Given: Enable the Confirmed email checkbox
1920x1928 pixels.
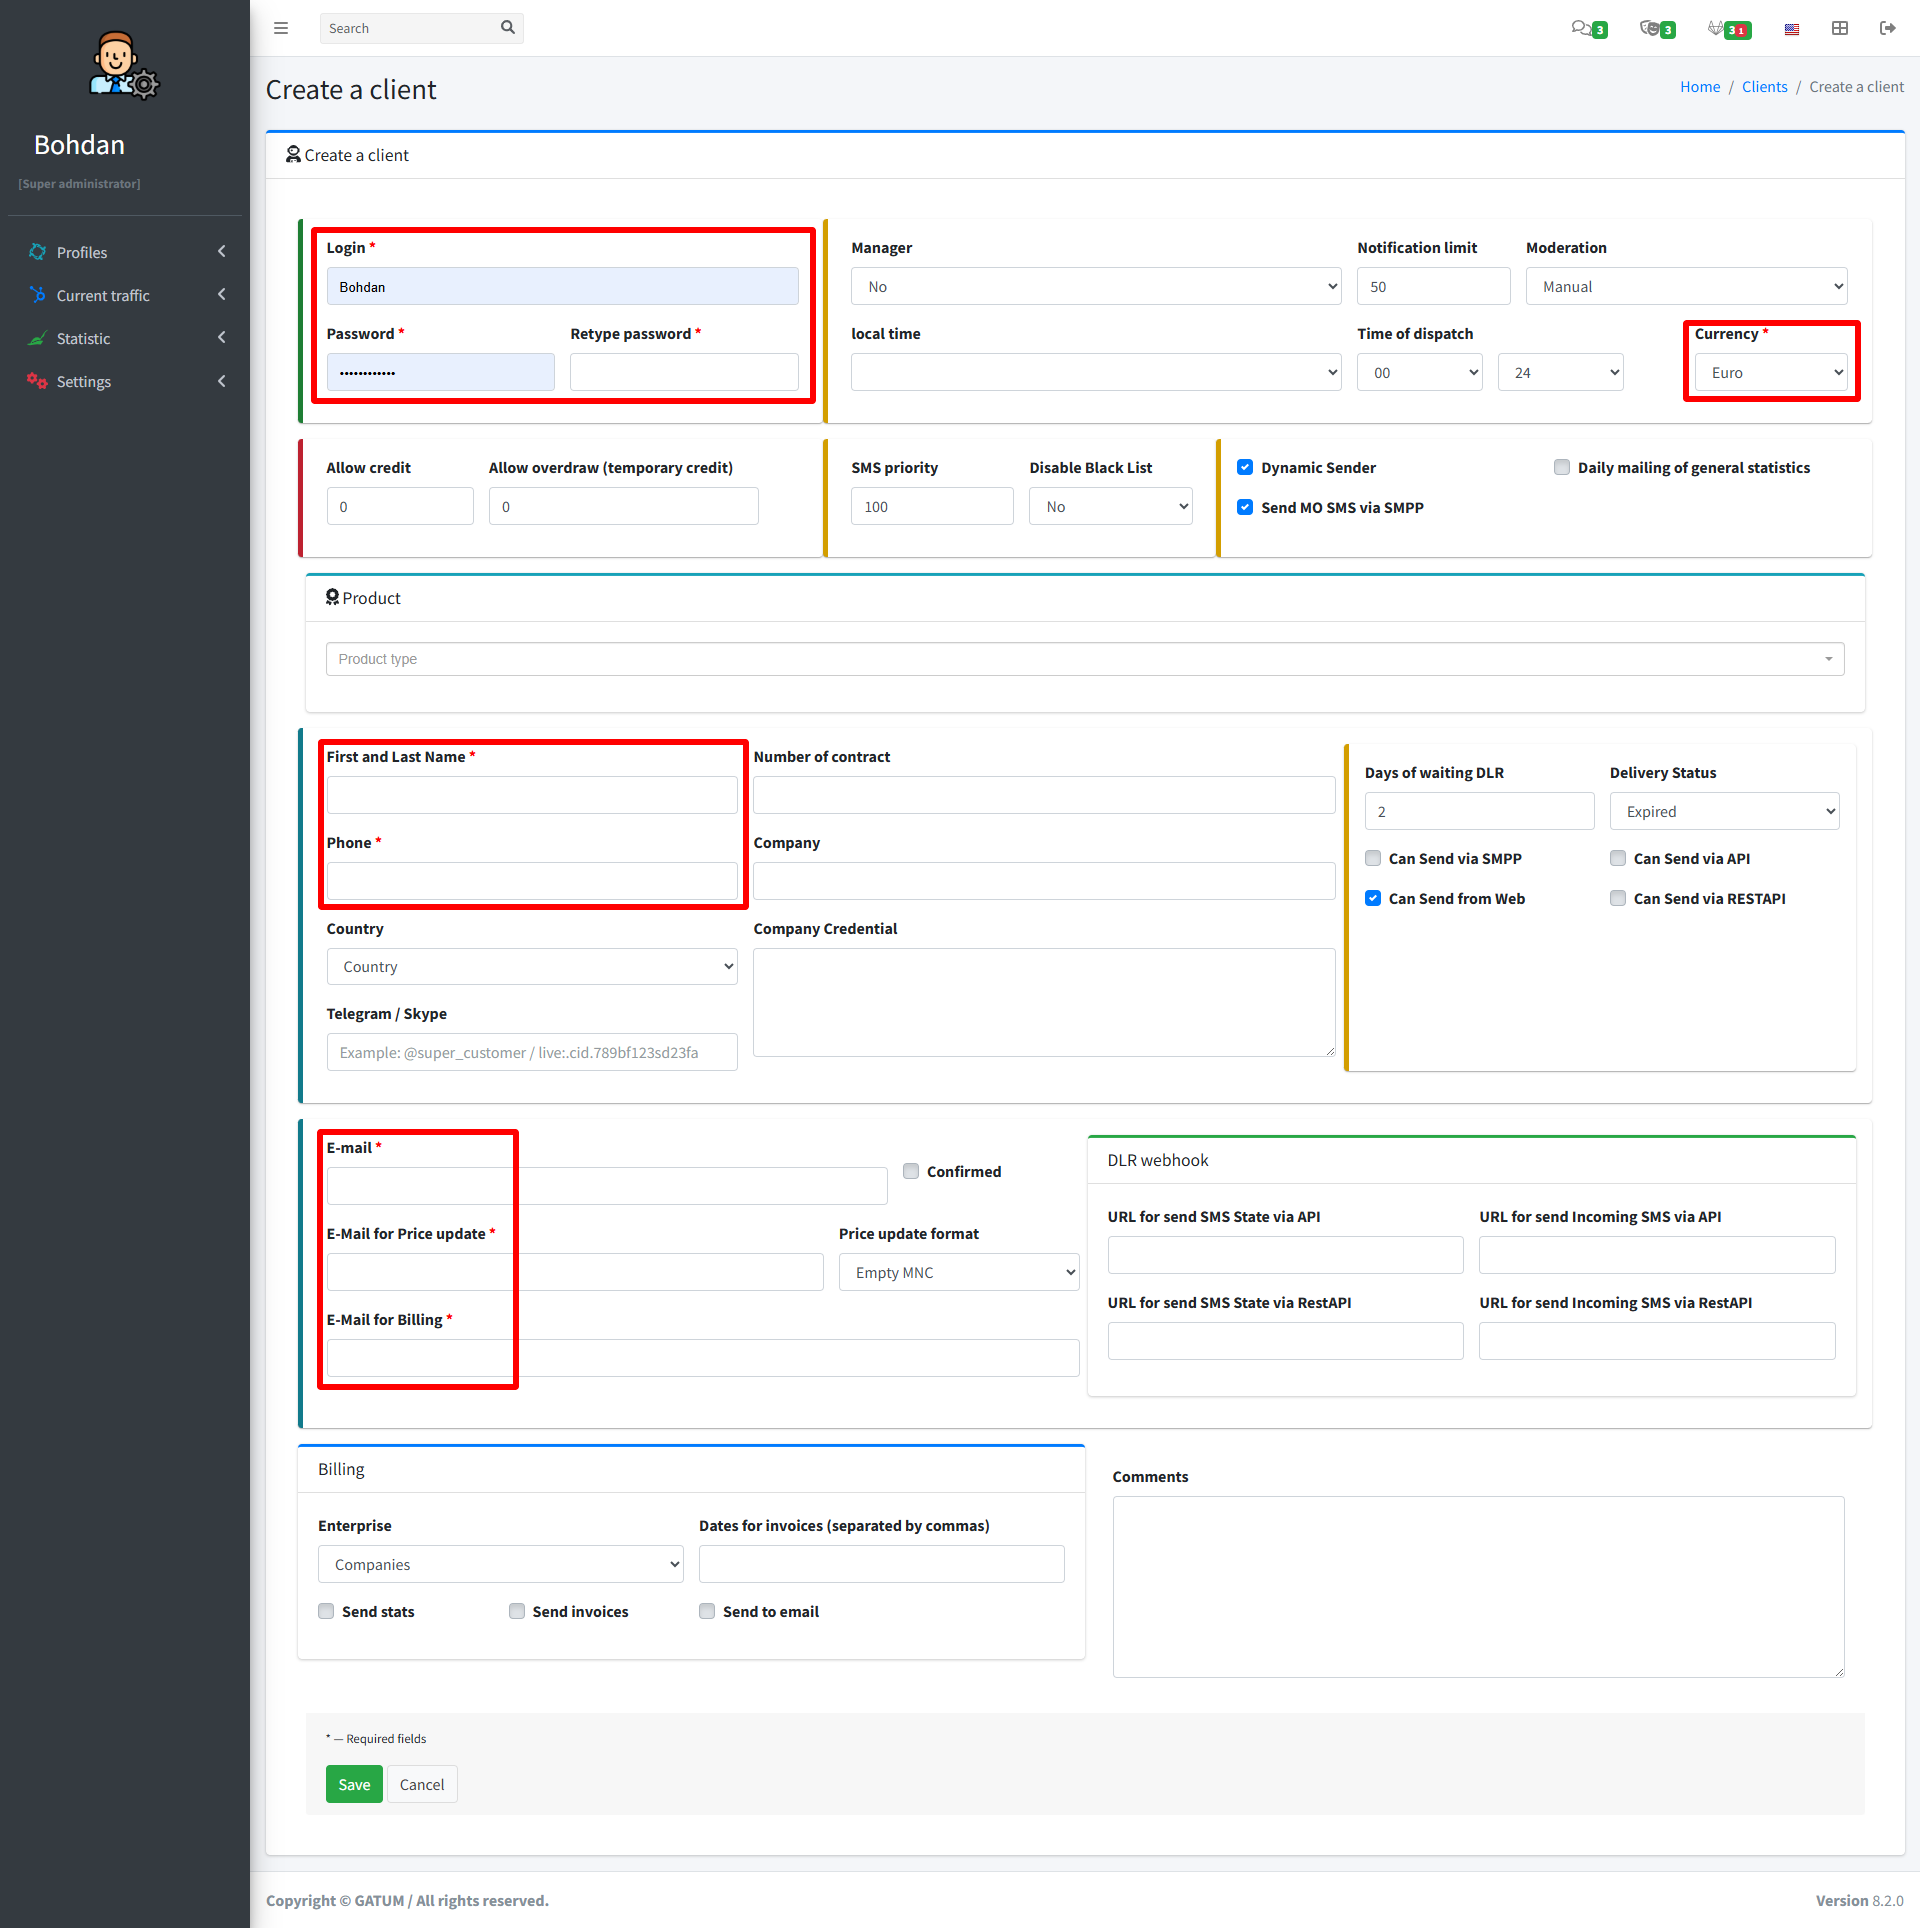Looking at the screenshot, I should tap(911, 1171).
